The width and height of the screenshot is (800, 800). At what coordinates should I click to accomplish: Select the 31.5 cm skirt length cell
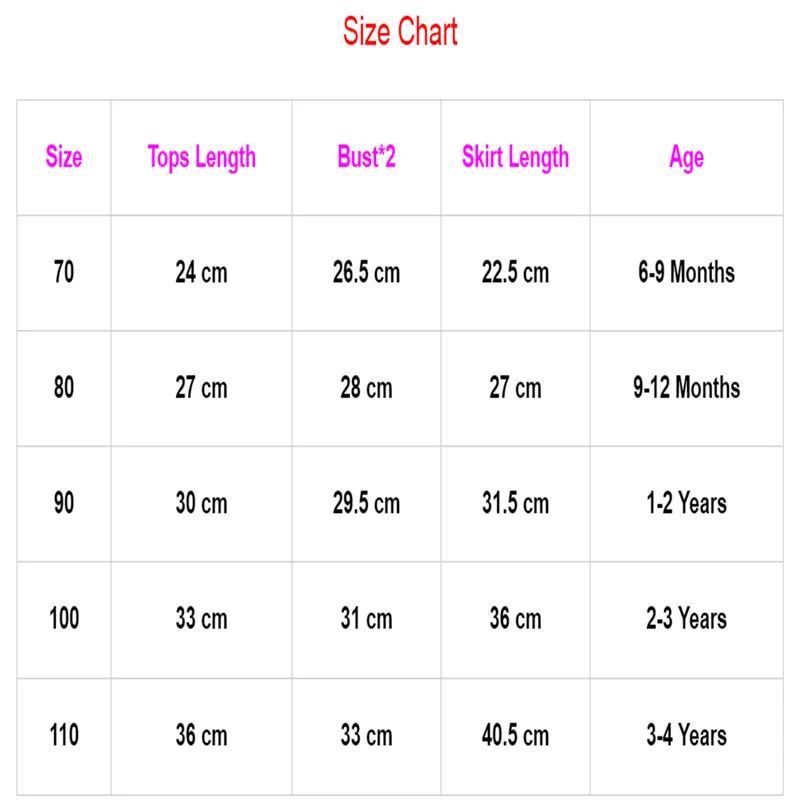(x=515, y=503)
